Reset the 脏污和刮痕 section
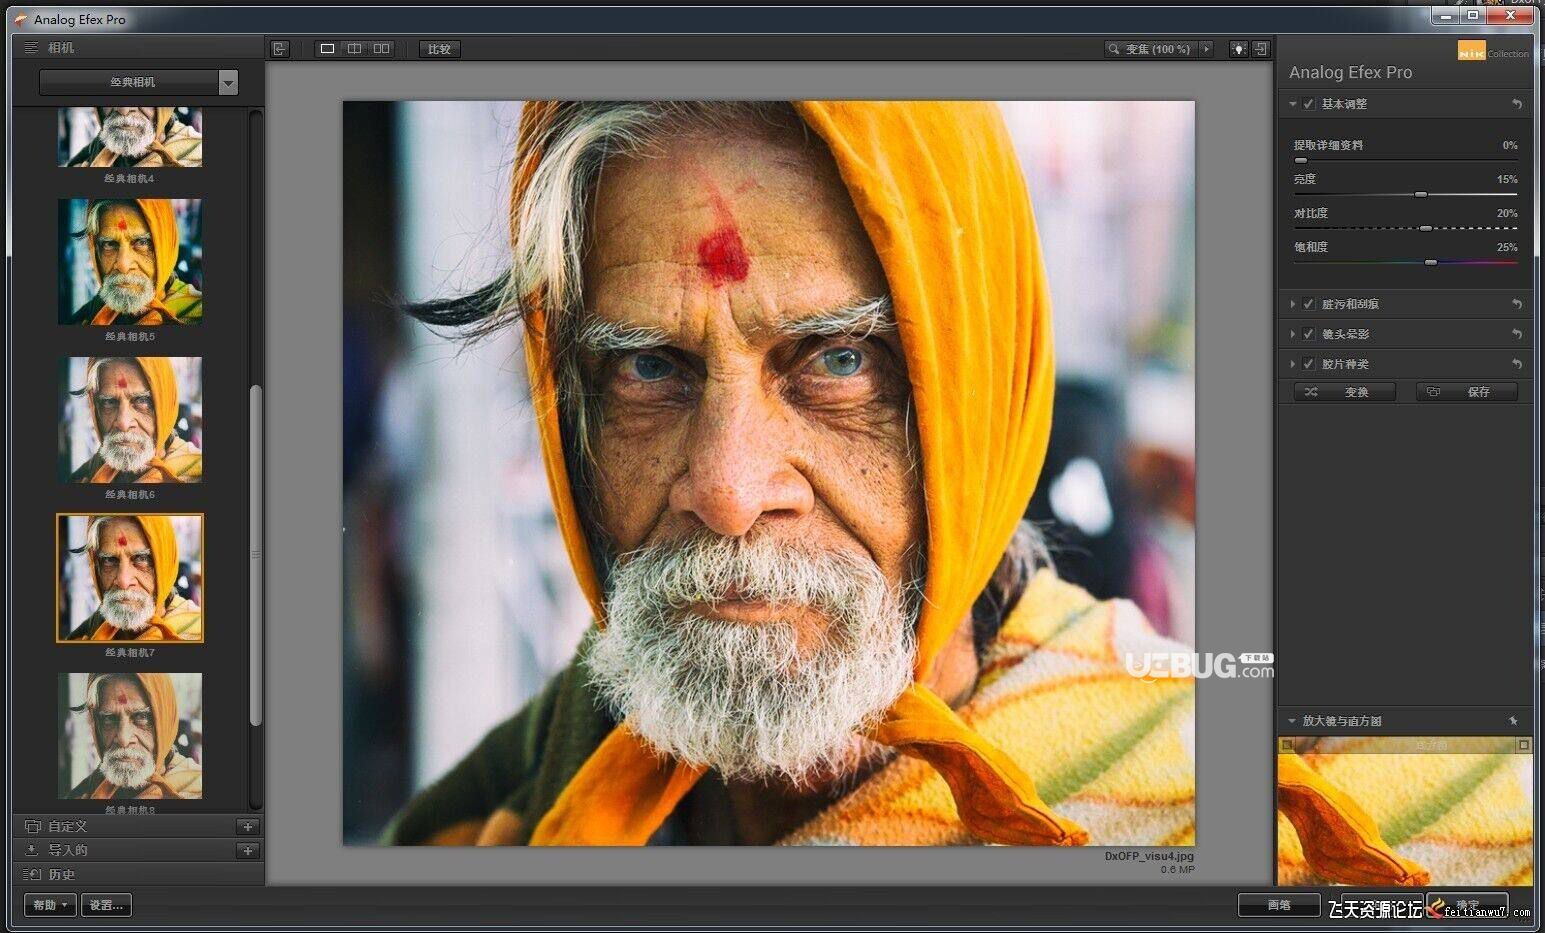The image size is (1545, 933). pos(1516,304)
